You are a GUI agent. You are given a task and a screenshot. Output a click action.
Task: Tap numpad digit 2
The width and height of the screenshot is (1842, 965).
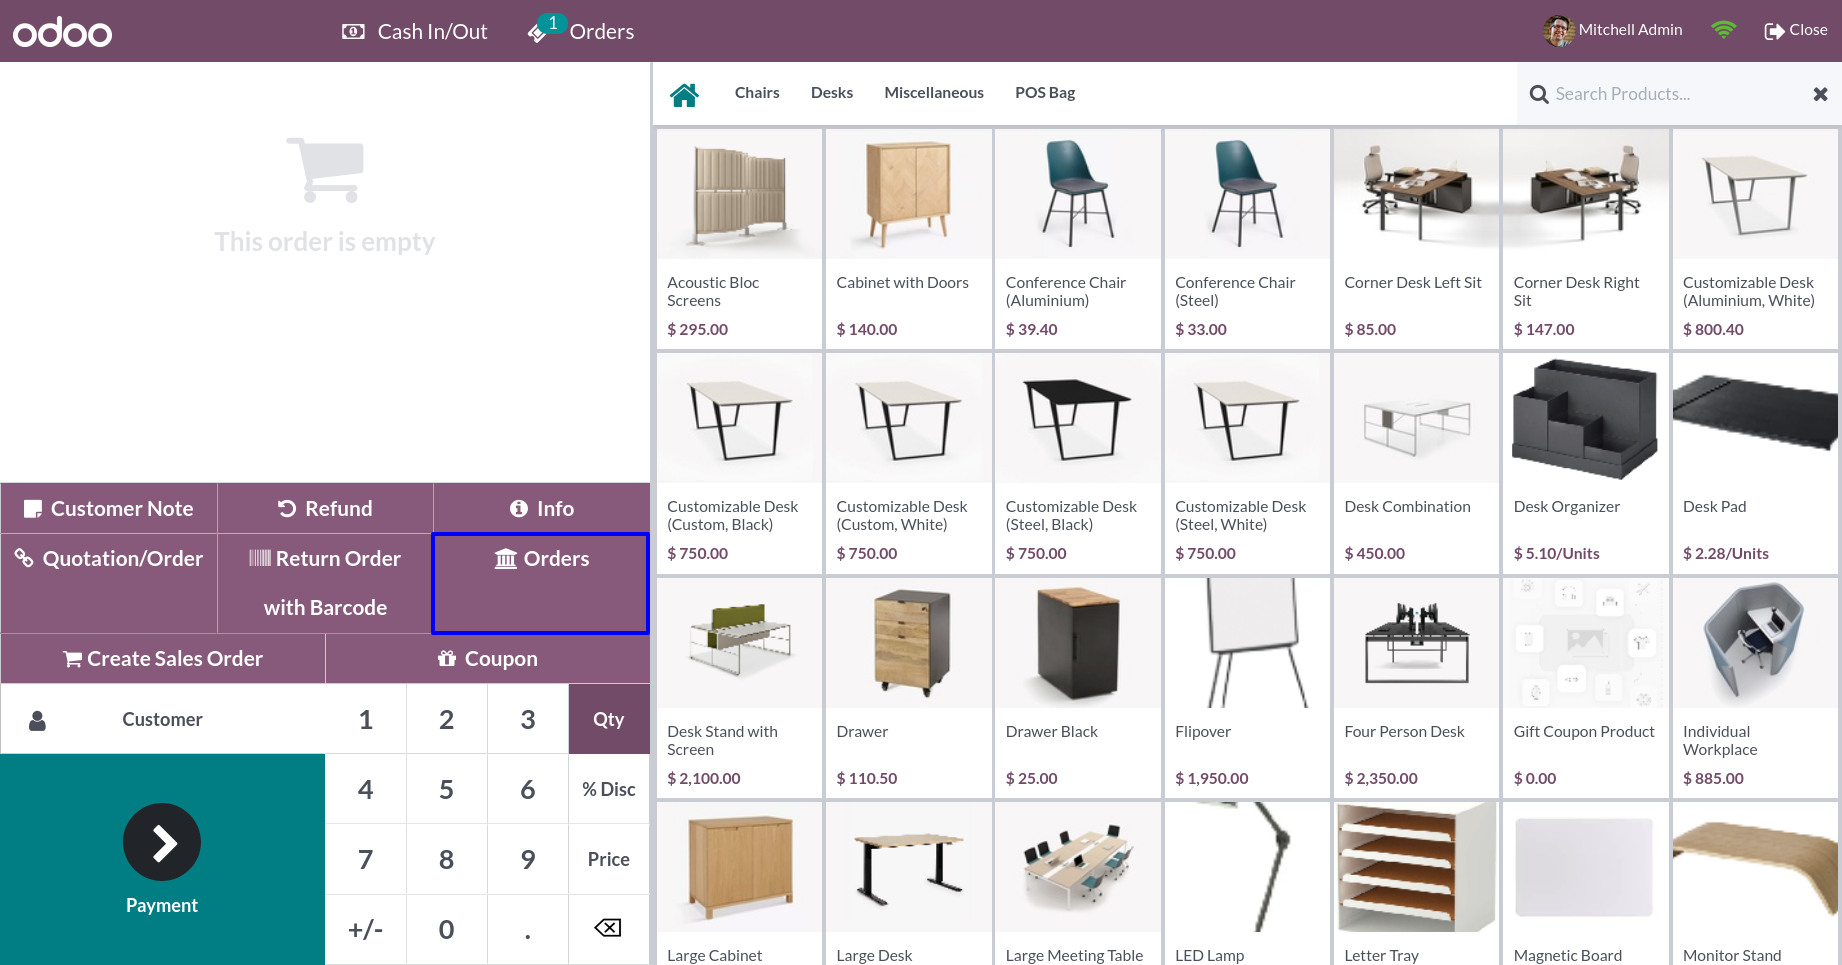[x=447, y=719]
